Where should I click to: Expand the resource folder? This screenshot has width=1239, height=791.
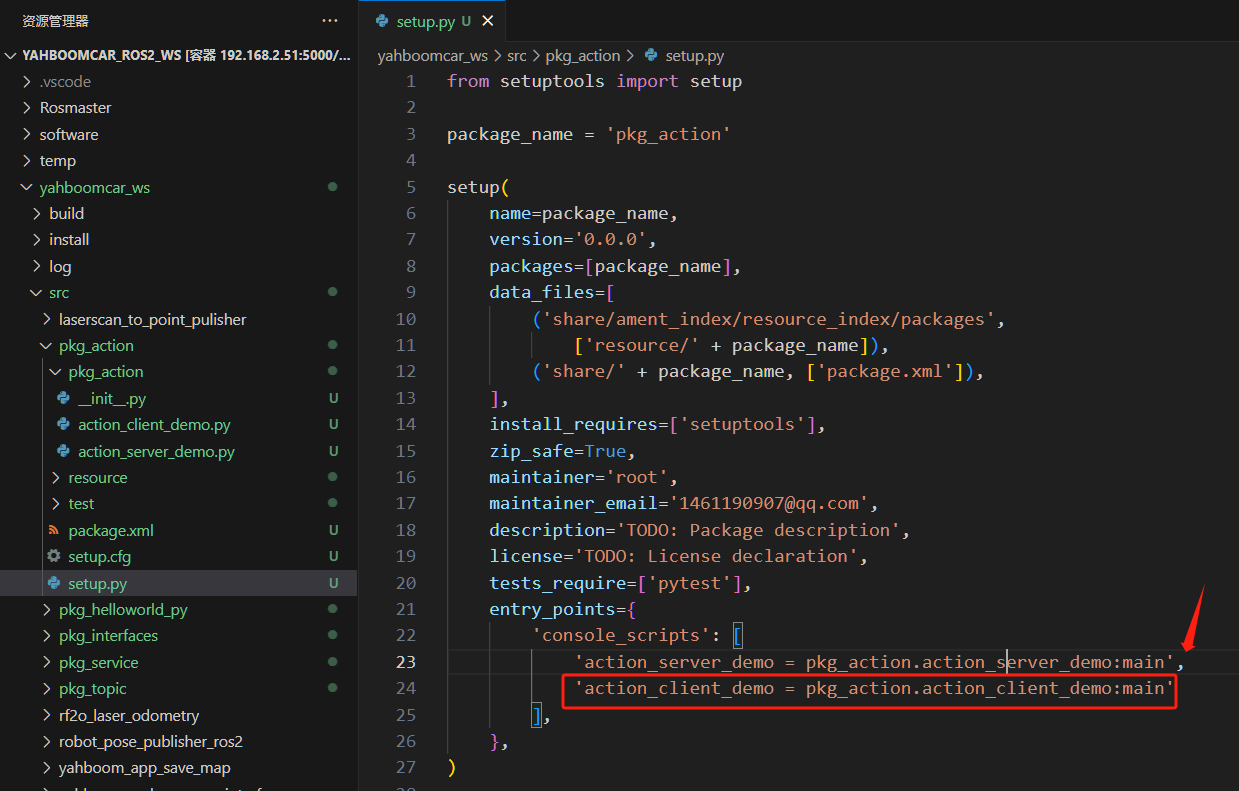point(178,478)
